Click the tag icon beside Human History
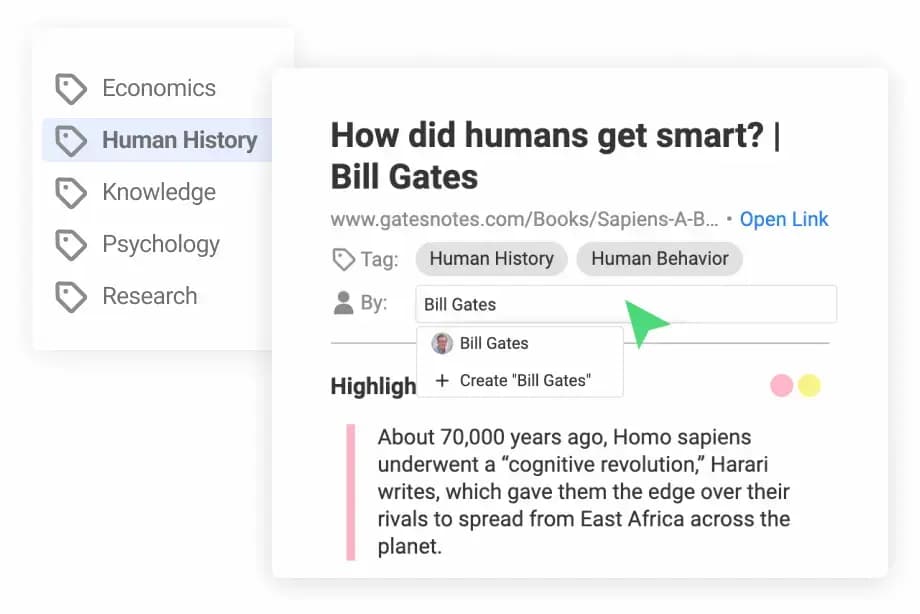 [x=70, y=141]
